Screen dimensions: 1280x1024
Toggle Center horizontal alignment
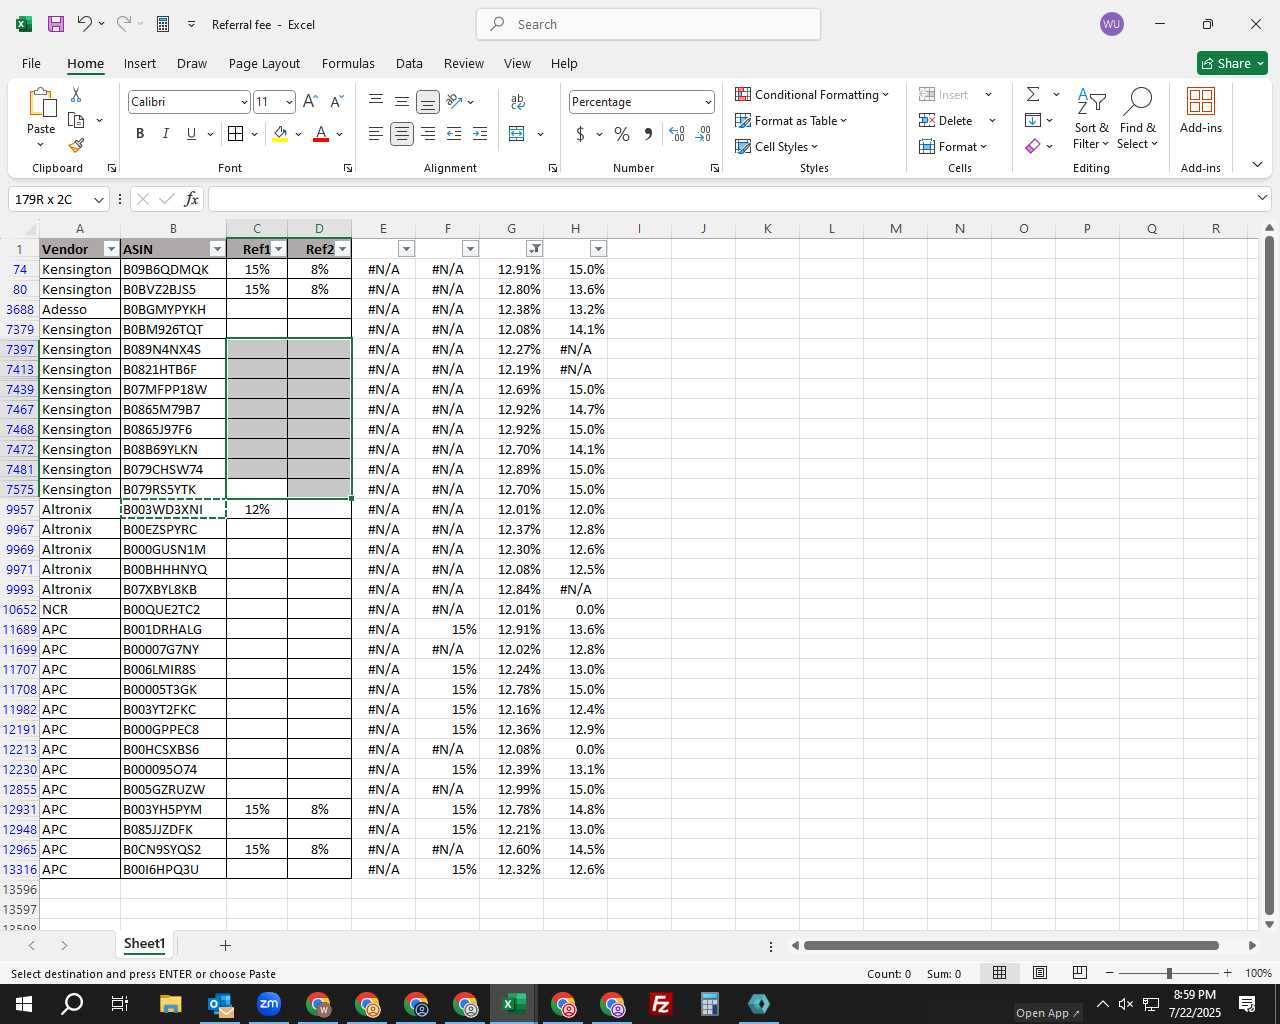pyautogui.click(x=402, y=134)
